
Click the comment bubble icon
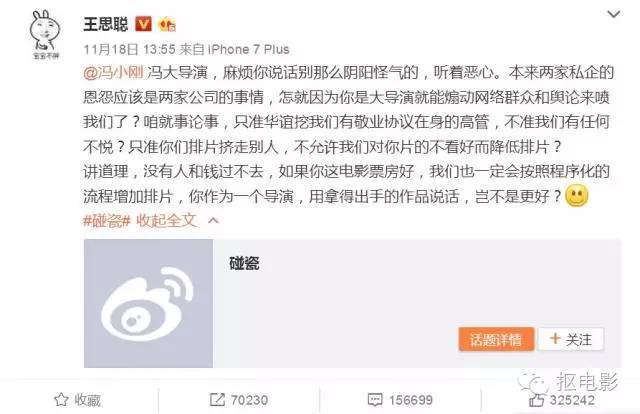375,400
